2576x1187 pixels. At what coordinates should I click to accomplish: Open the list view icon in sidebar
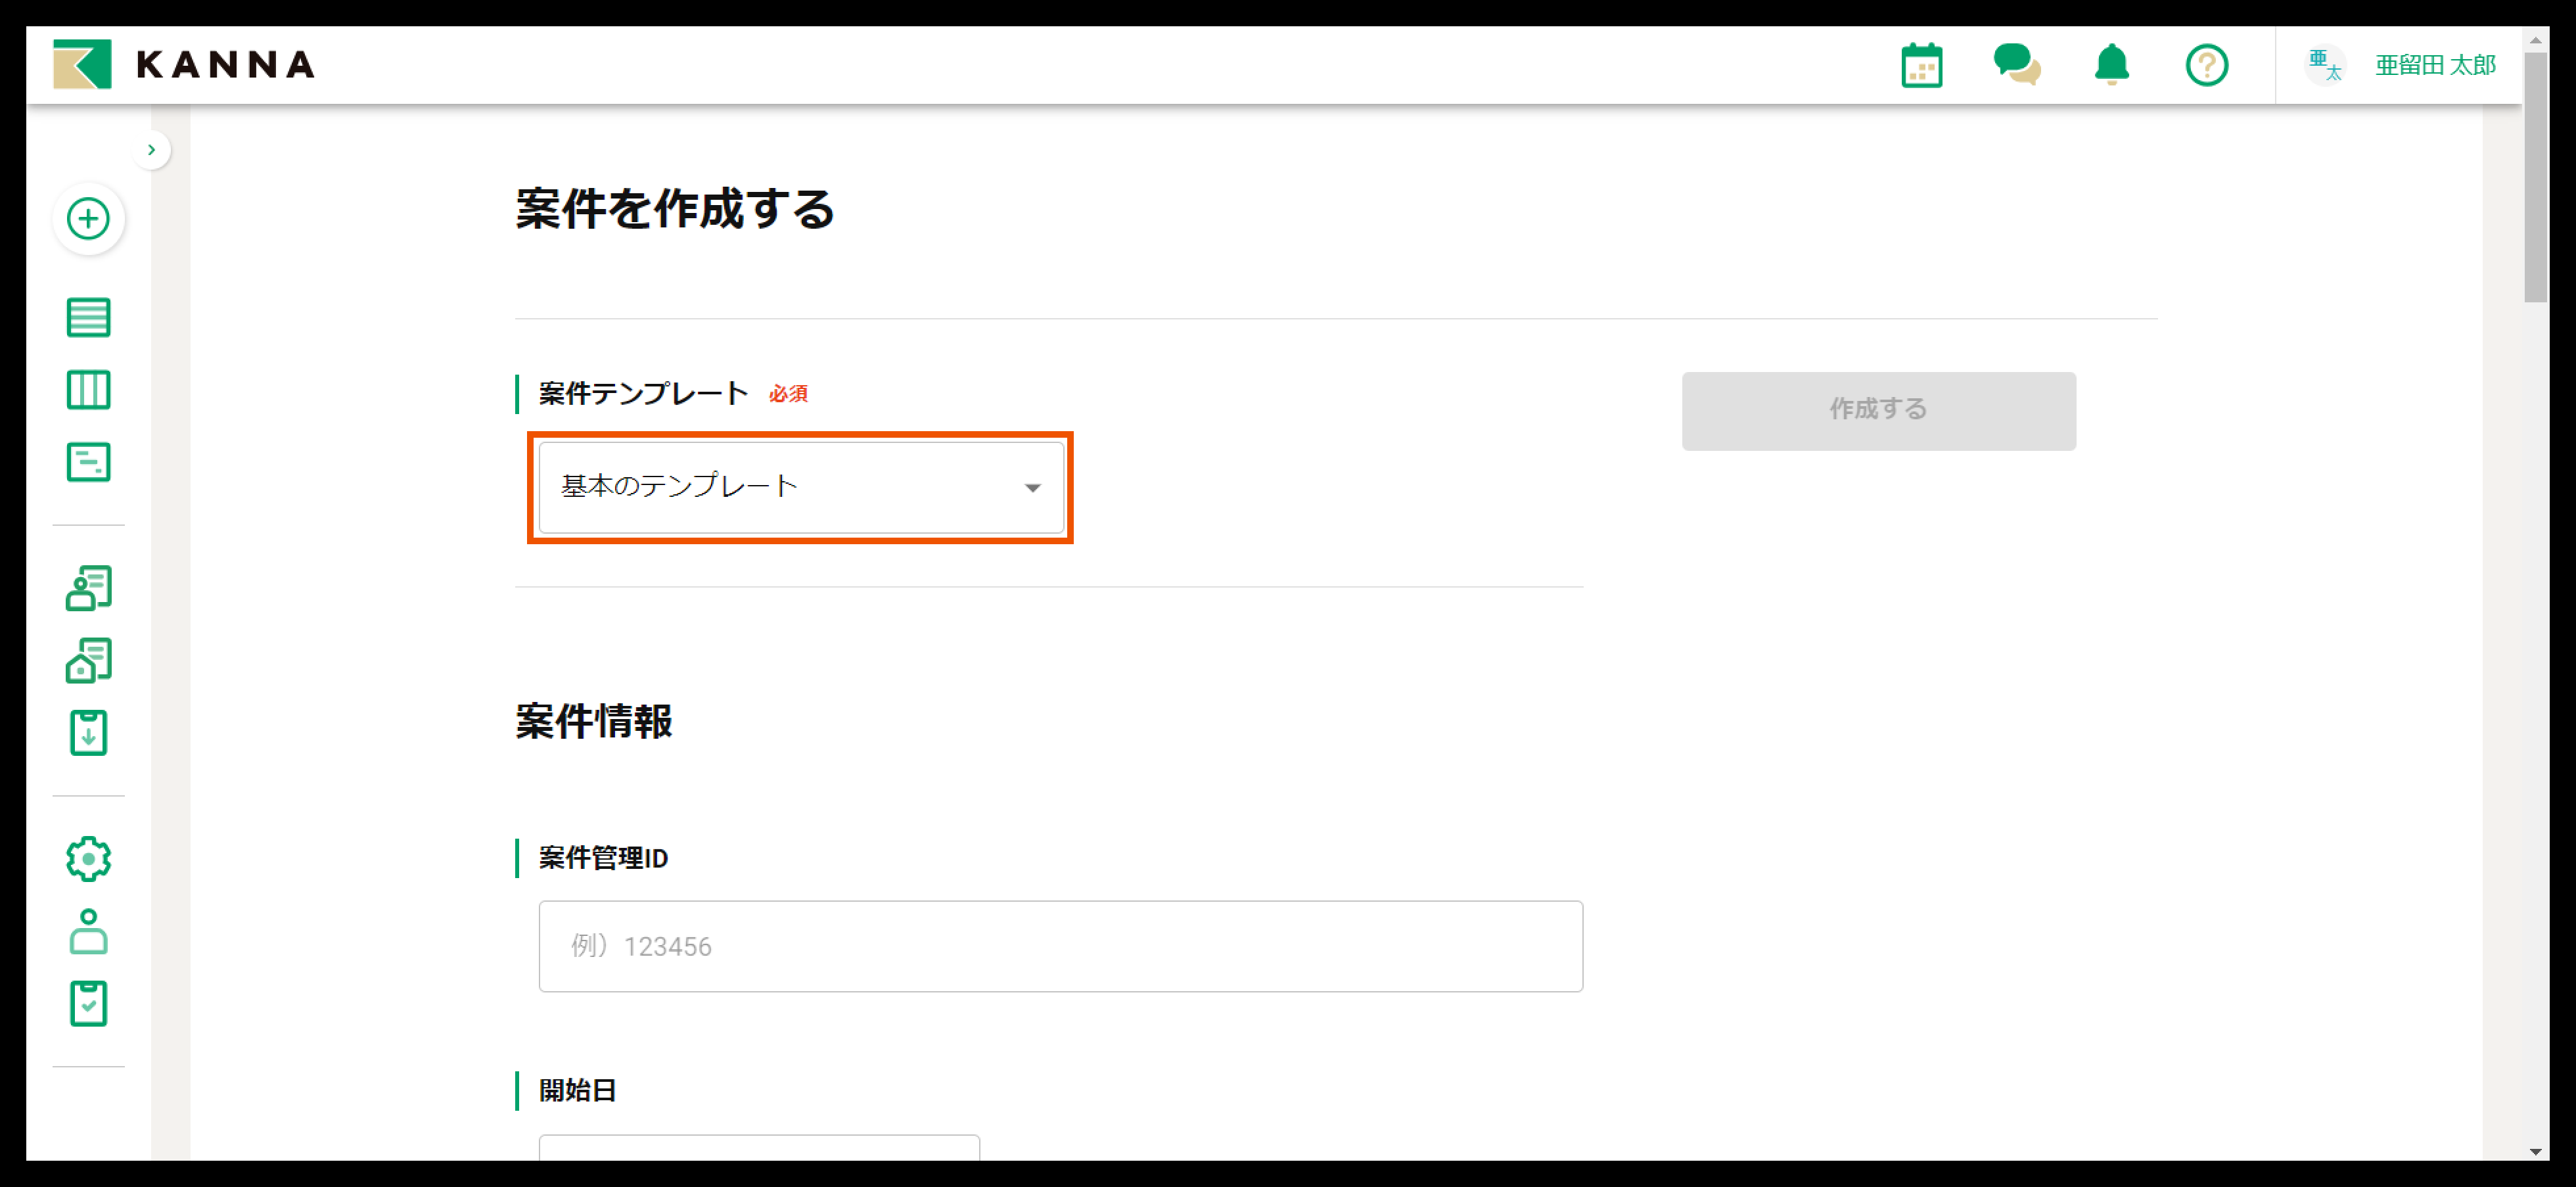88,318
